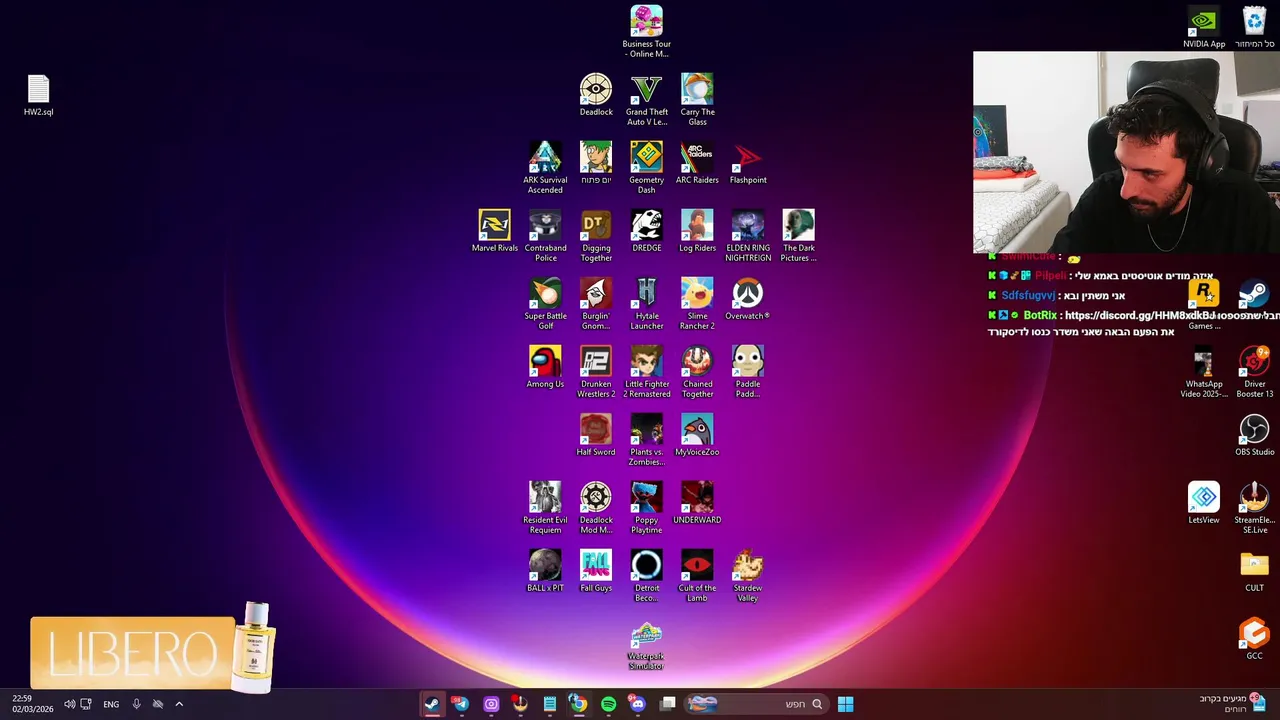Select ARK Survival Ascended shortcut
Screen dimensions: 1280x720
(x=545, y=168)
